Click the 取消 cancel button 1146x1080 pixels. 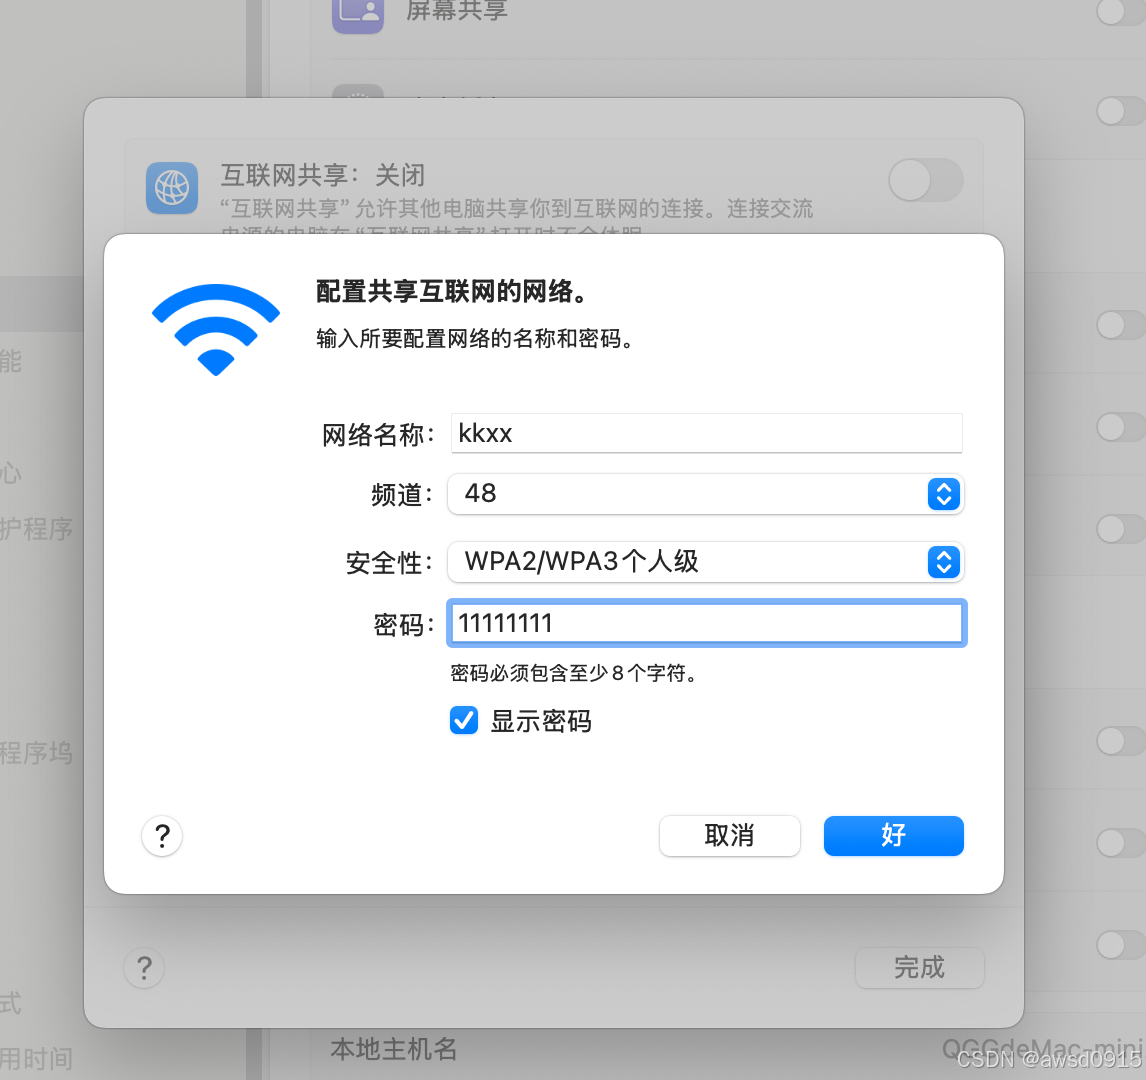(x=729, y=835)
